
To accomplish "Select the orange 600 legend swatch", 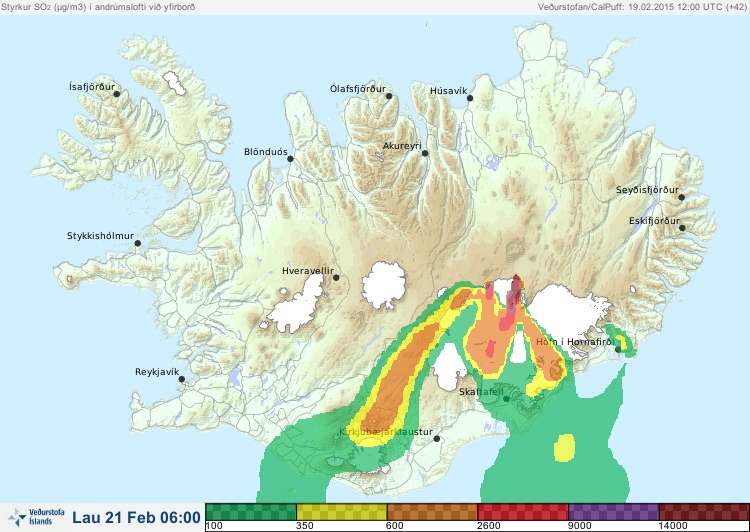I will pos(432,512).
